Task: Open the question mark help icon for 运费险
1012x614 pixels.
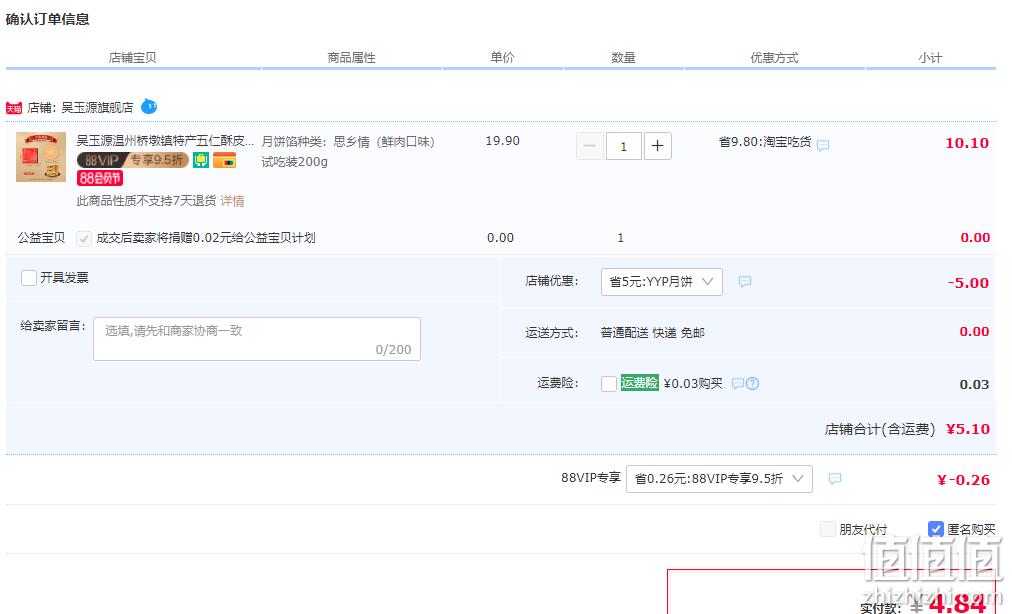Action: coord(753,384)
